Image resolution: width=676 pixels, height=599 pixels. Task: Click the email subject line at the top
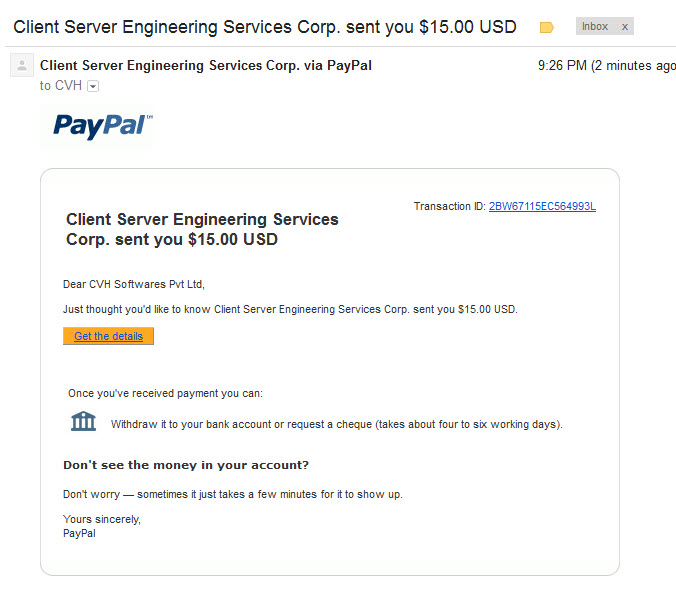(x=265, y=27)
